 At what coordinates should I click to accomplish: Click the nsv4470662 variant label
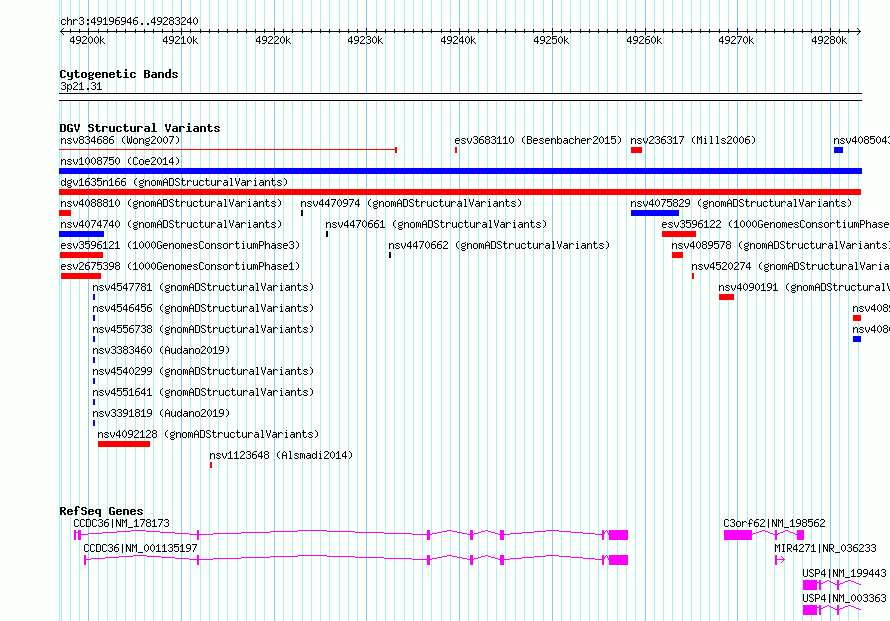(499, 245)
